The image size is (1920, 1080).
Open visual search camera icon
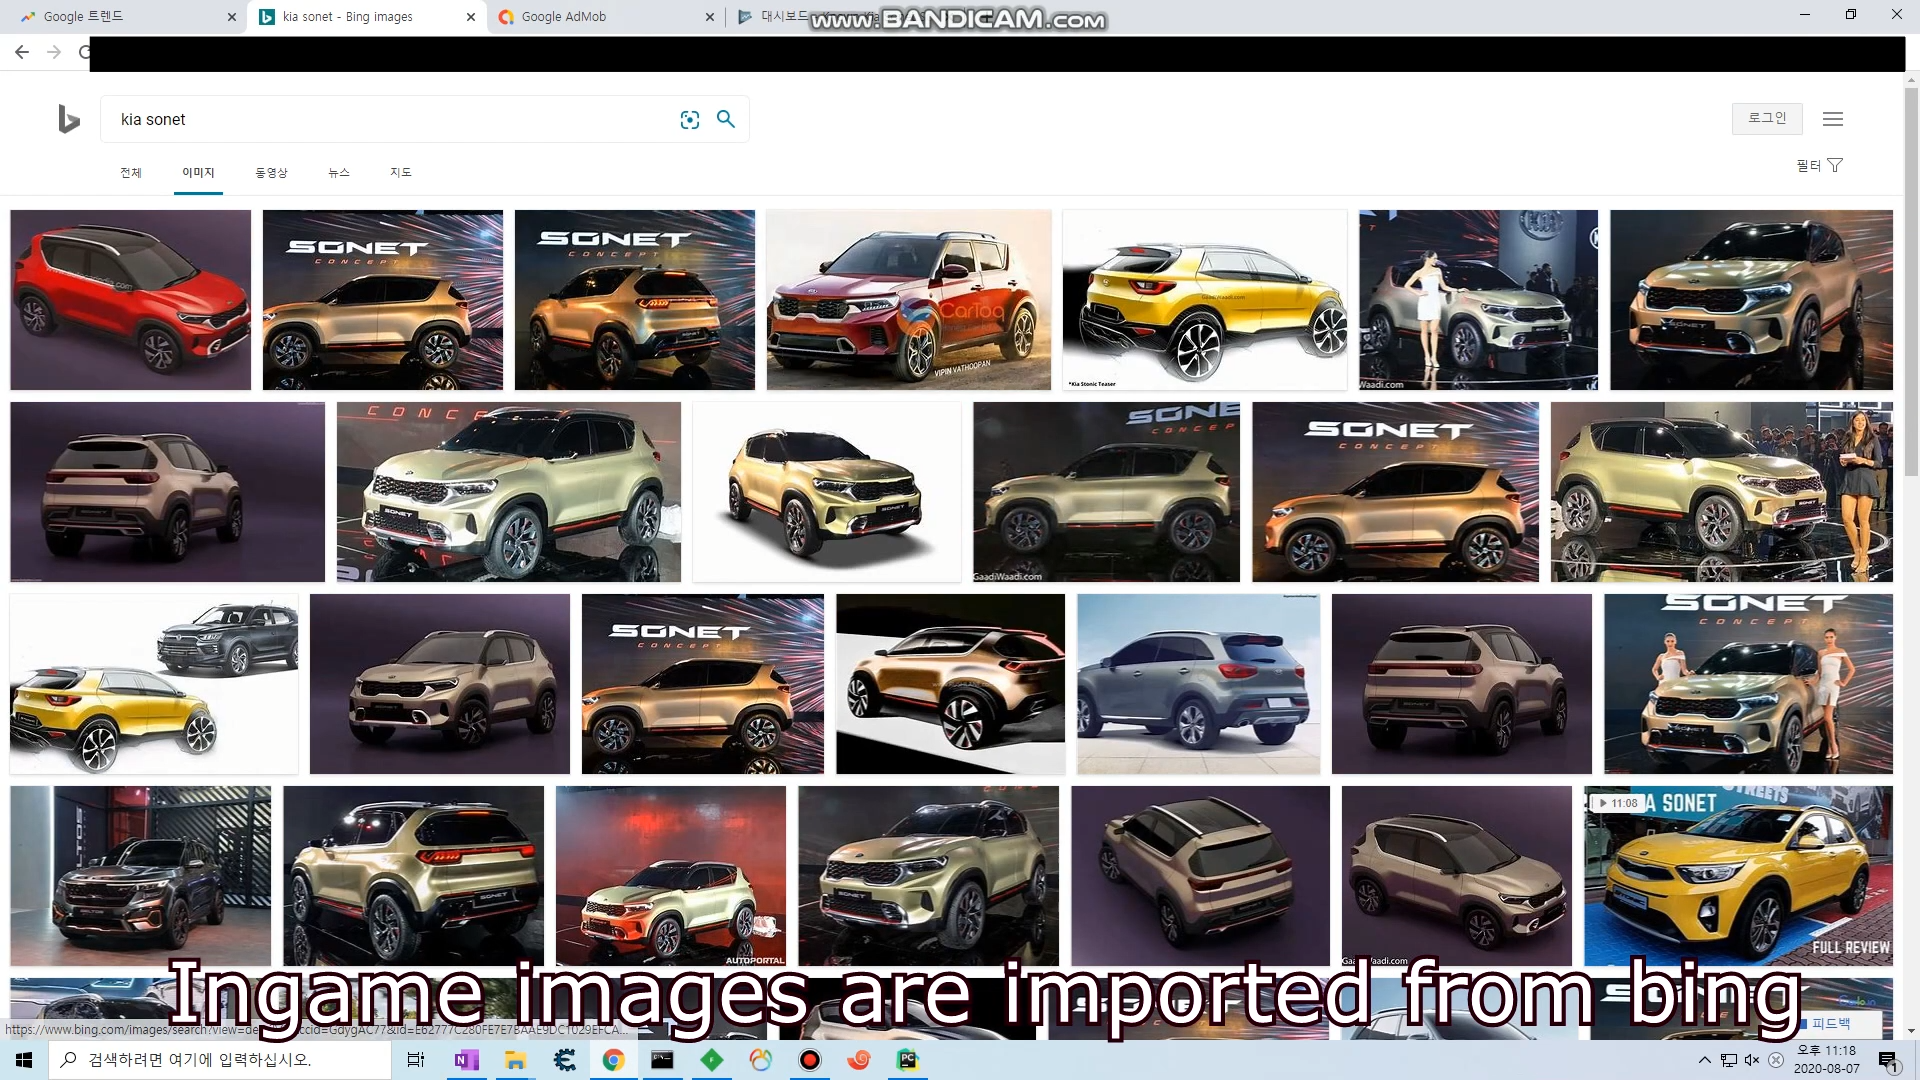pos(690,120)
